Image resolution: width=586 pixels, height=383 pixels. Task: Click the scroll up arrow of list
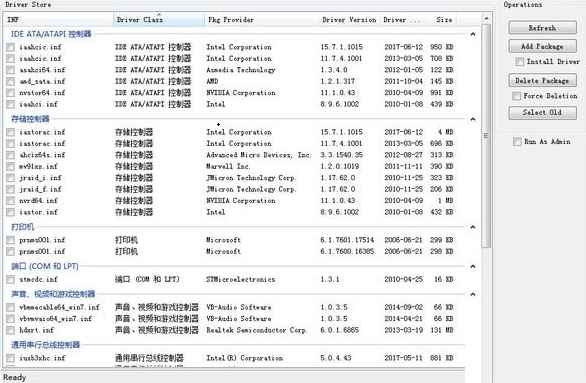click(486, 18)
